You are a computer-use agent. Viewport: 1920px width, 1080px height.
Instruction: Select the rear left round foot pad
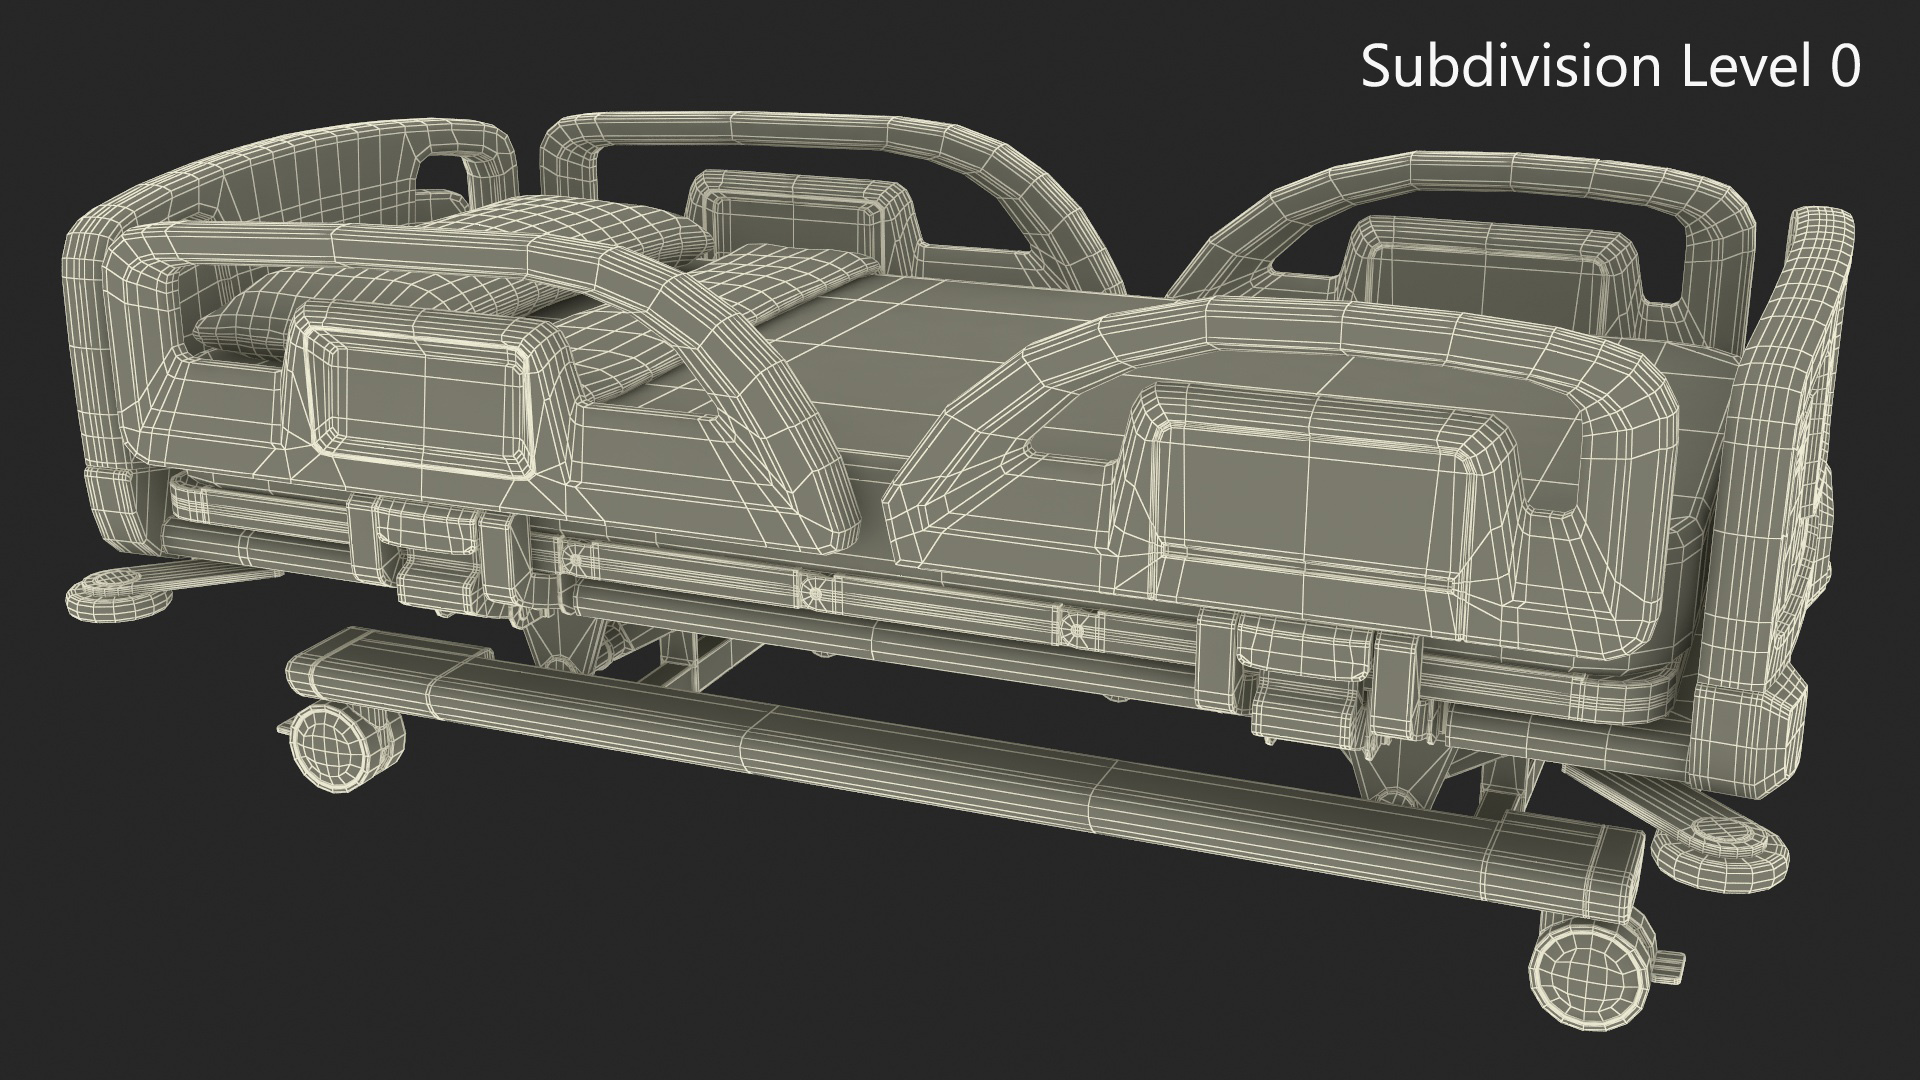click(118, 598)
